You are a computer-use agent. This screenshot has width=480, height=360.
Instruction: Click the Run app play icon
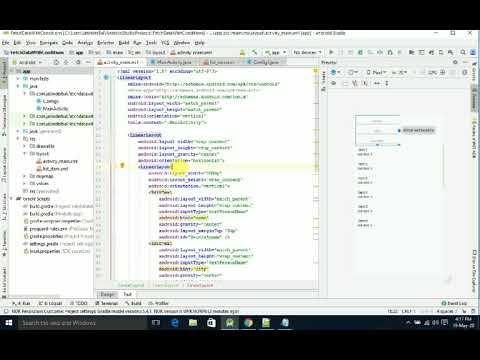click(331, 52)
